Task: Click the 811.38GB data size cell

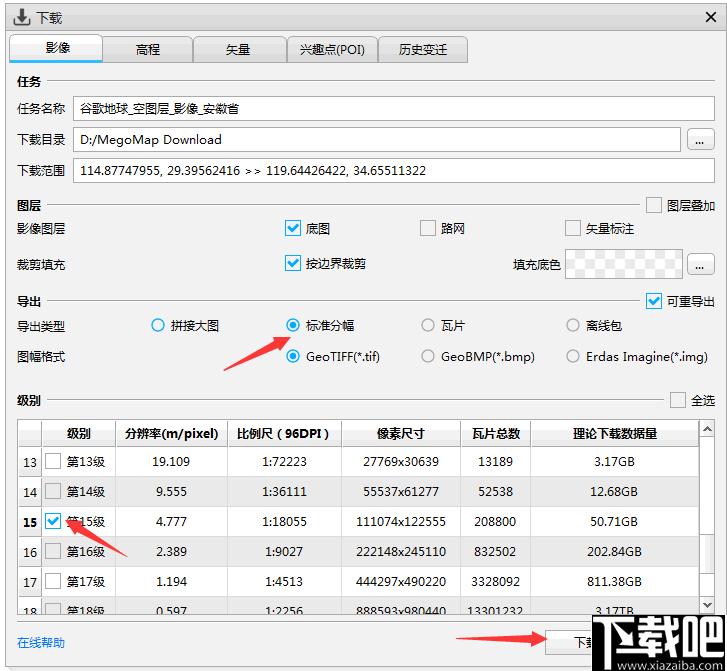Action: pos(614,582)
